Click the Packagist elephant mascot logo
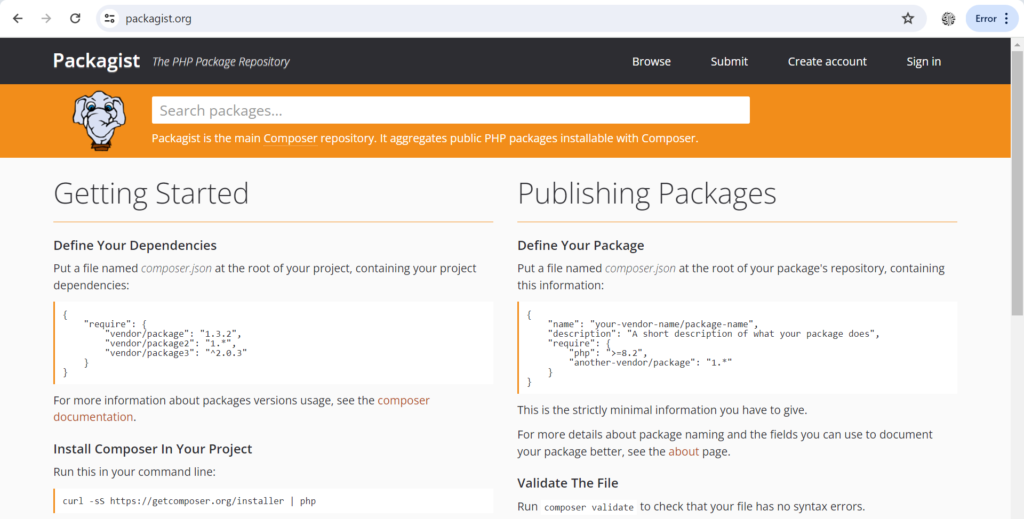Screen dimensions: 1024x519 tap(99, 120)
